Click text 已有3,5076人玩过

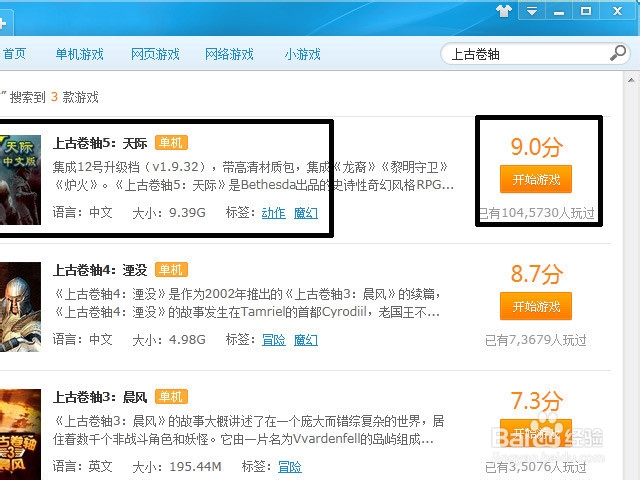click(x=536, y=467)
